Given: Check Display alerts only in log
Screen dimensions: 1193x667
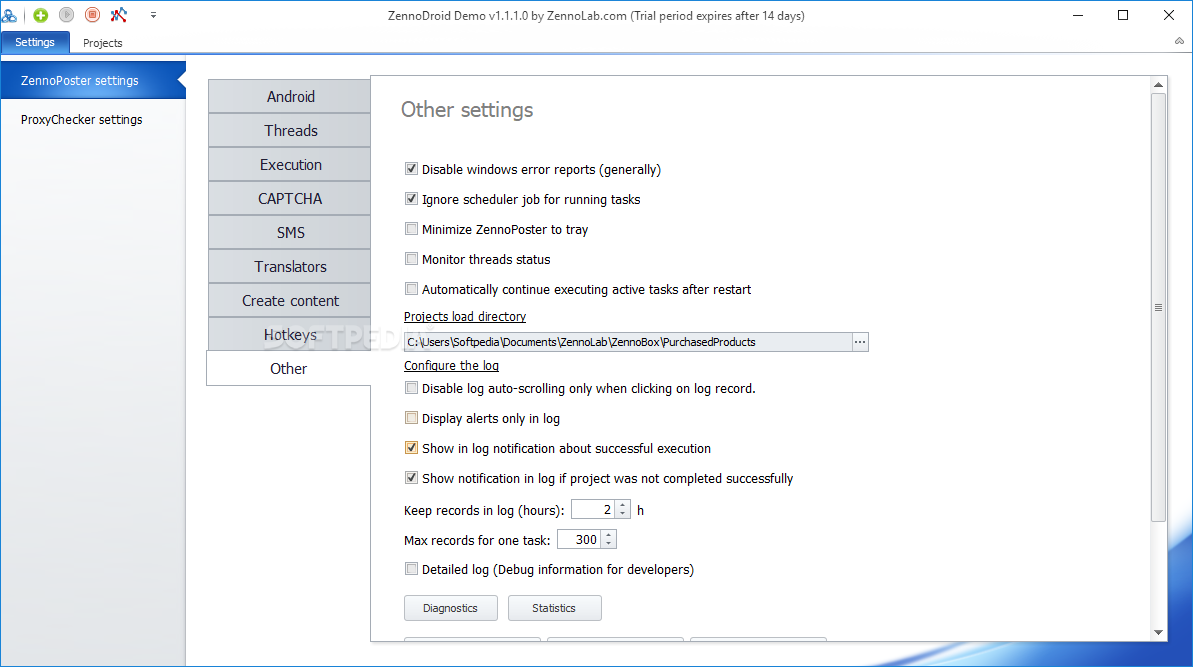Looking at the screenshot, I should tap(412, 418).
